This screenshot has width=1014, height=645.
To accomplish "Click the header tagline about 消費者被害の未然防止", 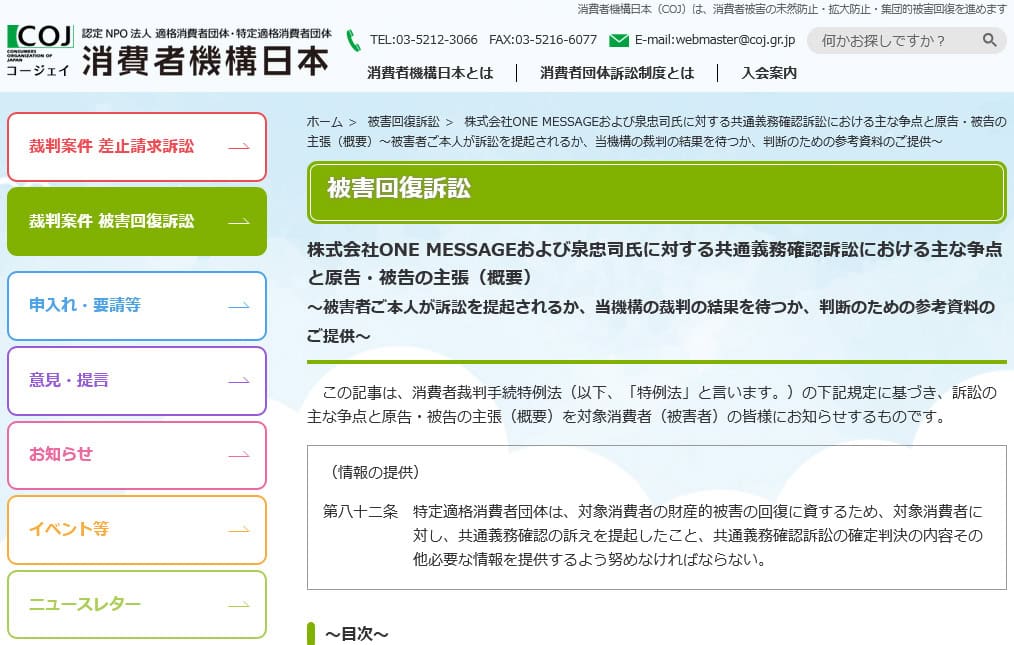I will [x=792, y=9].
